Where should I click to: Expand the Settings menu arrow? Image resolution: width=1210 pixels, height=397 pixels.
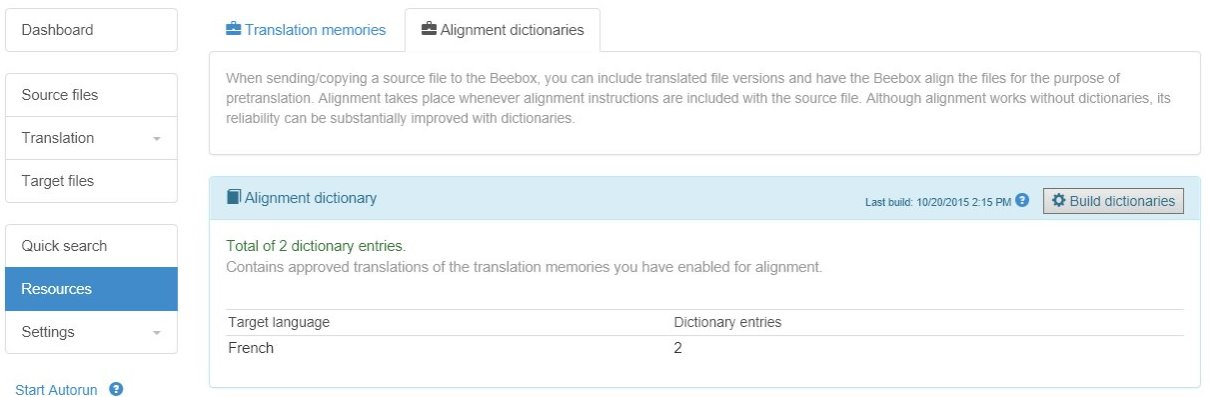(156, 333)
